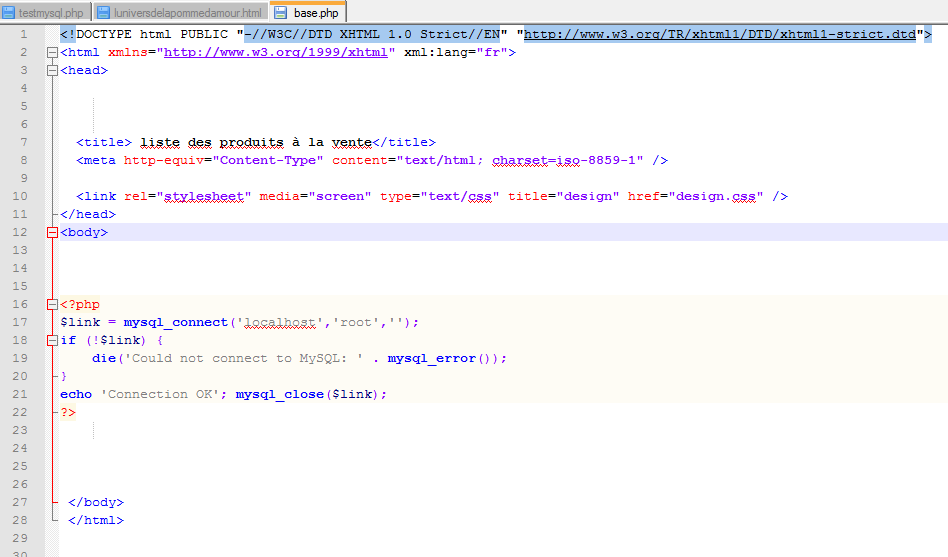Switch to the testmysql.php tab
Viewport: 948px width, 557px height.
click(x=51, y=13)
